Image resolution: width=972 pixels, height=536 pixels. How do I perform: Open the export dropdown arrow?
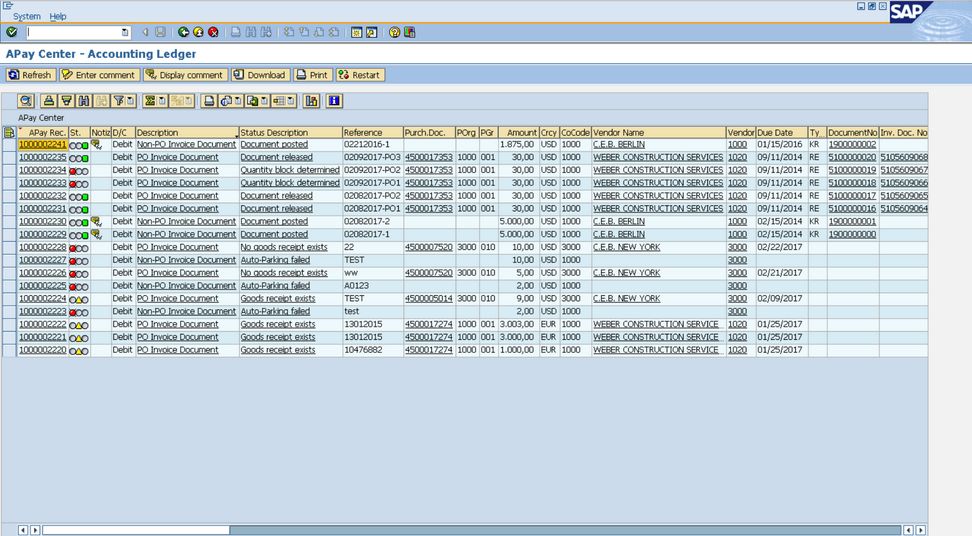click(x=264, y=100)
